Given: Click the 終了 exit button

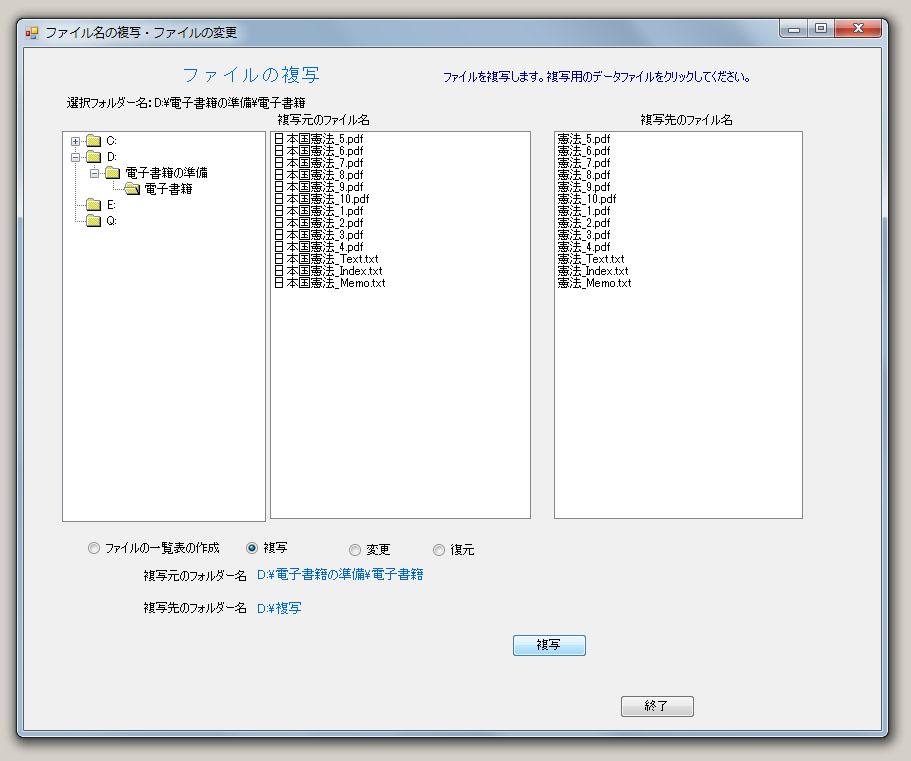Looking at the screenshot, I should [656, 706].
